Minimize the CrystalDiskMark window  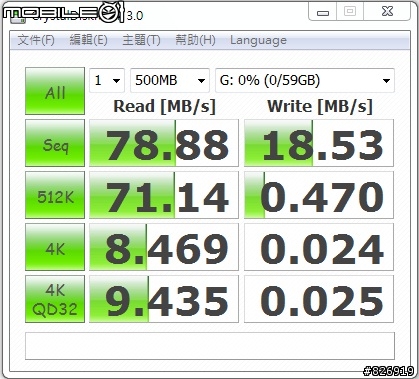click(x=323, y=12)
